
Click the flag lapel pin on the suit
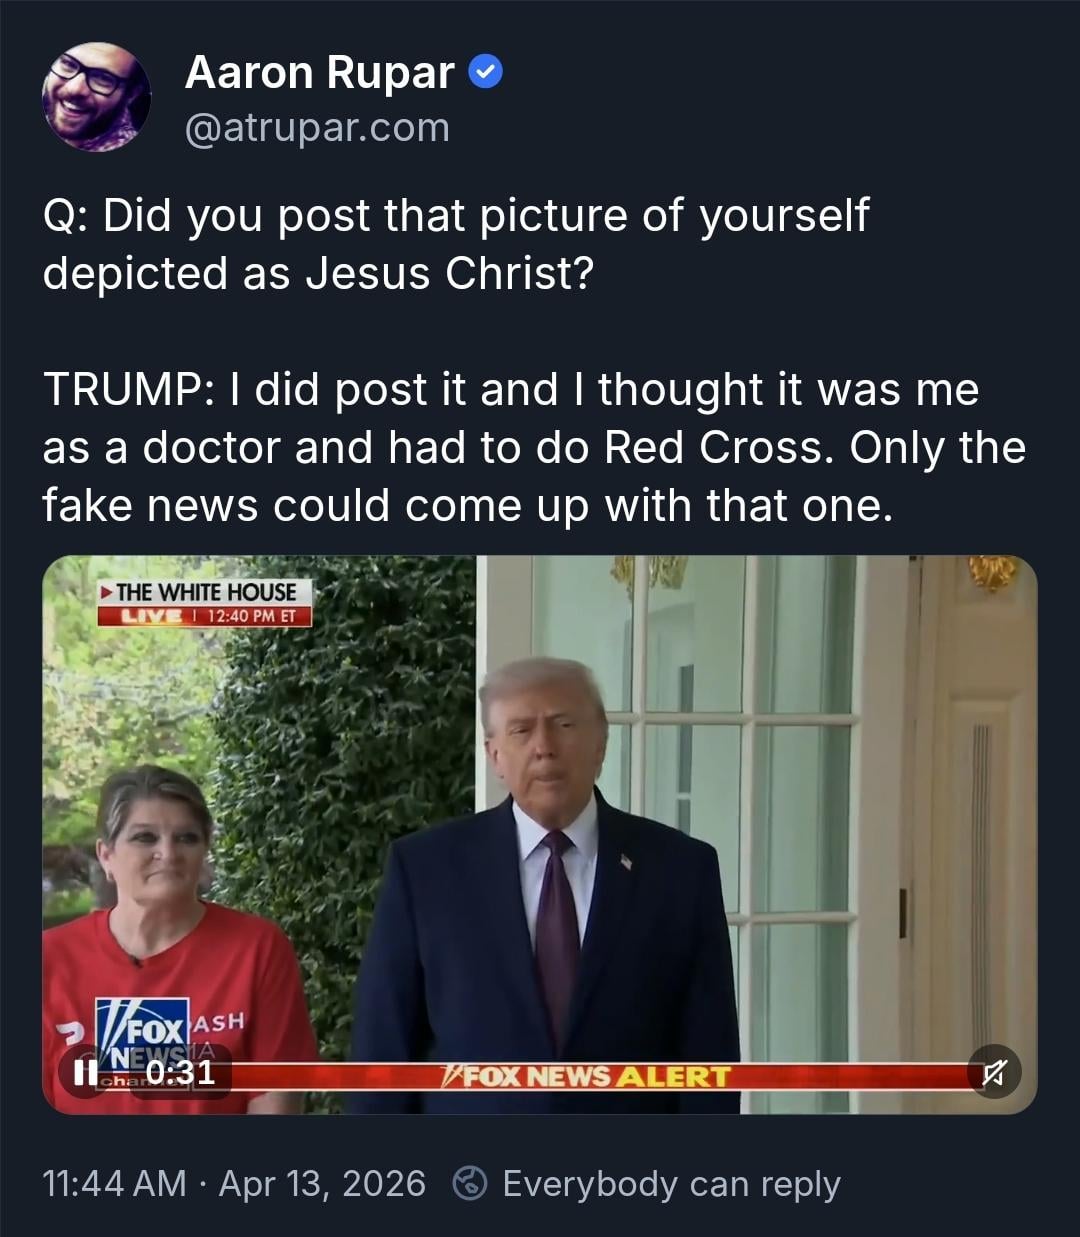pyautogui.click(x=626, y=861)
